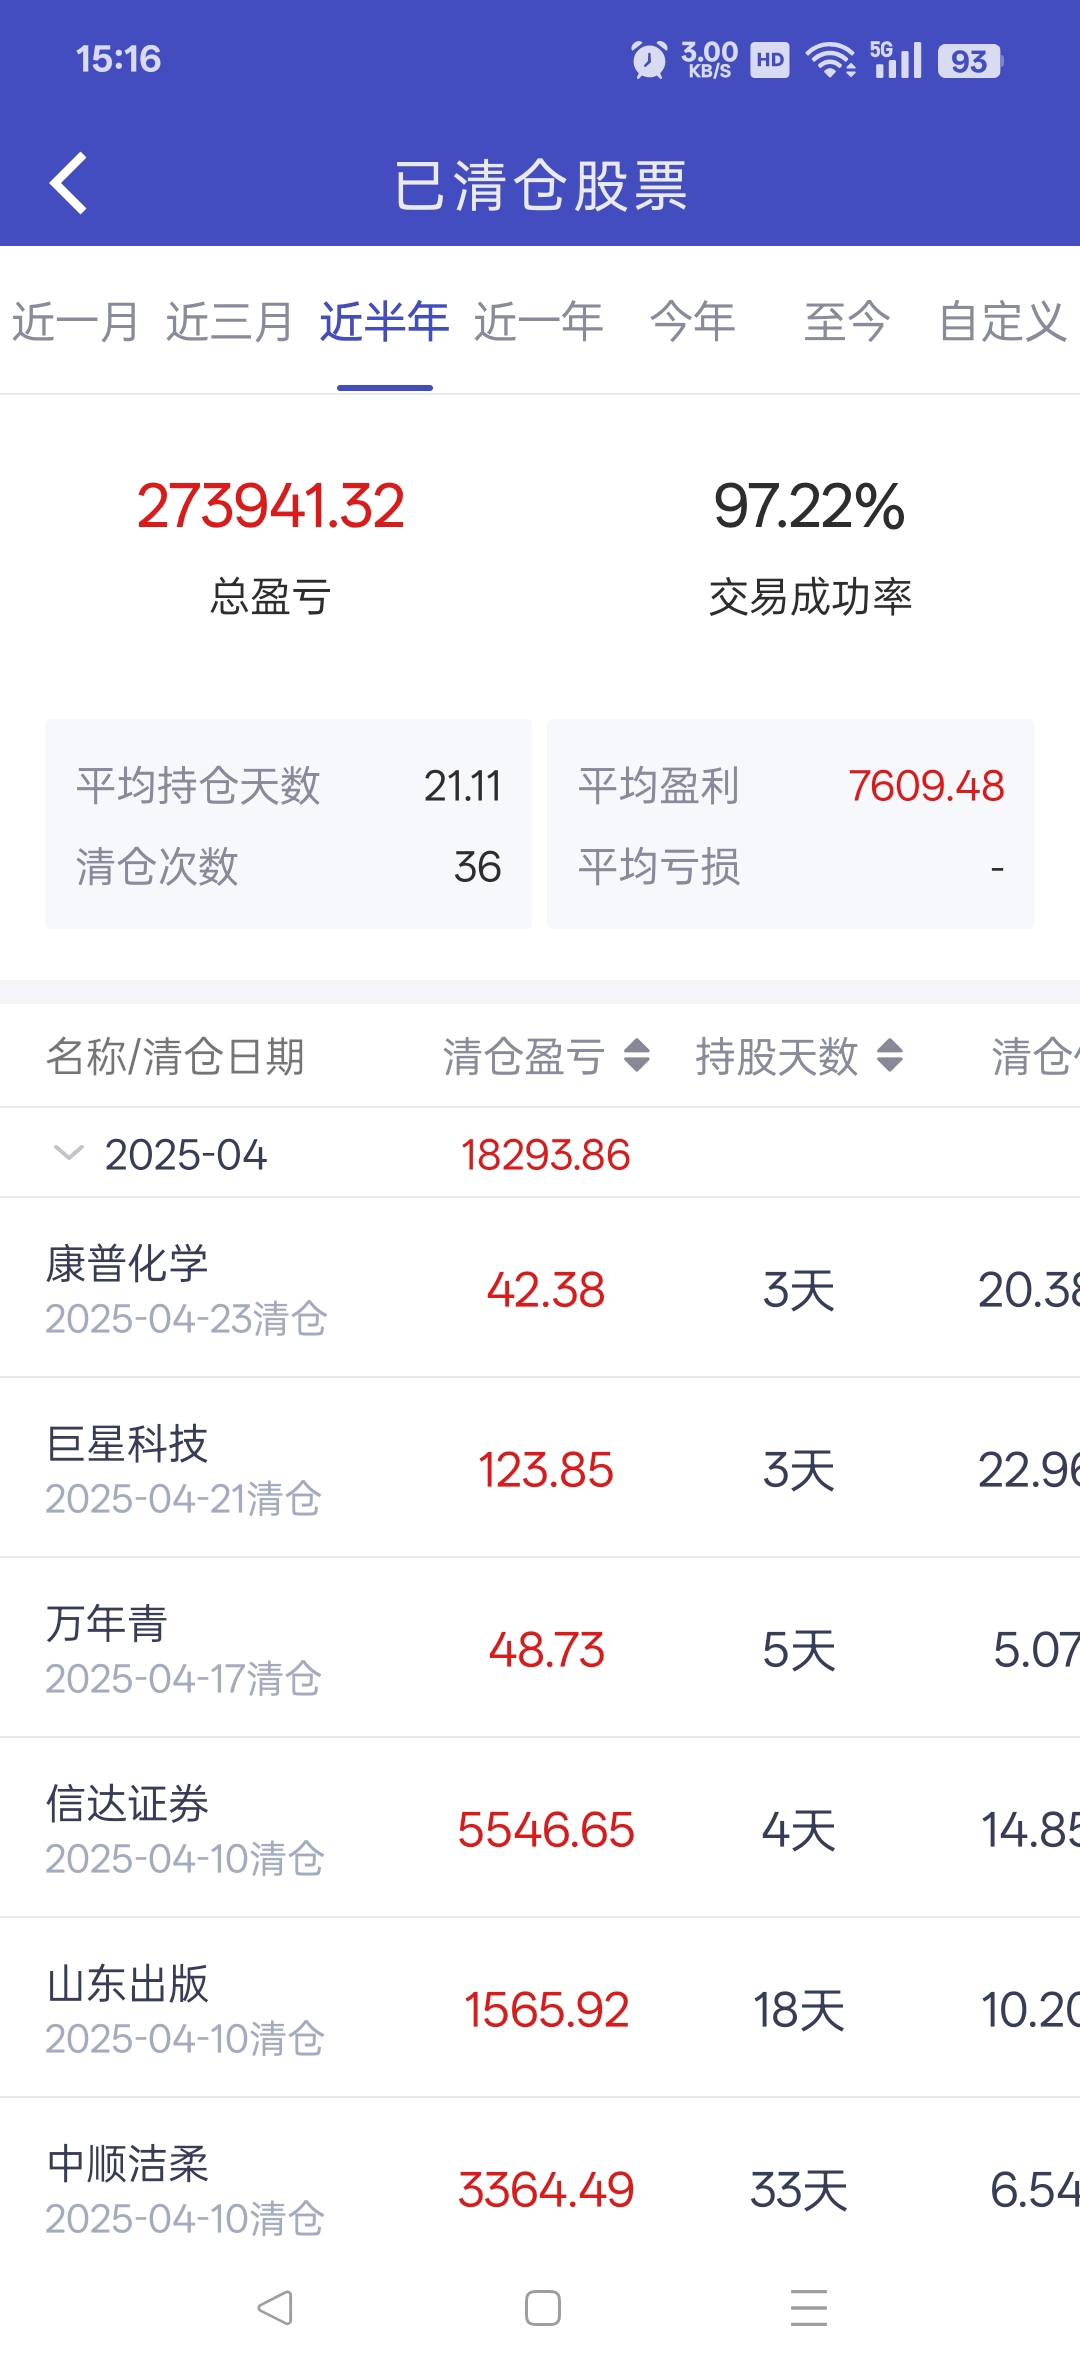Tap the Android home square button
This screenshot has width=1080, height=2374.
543,2308
